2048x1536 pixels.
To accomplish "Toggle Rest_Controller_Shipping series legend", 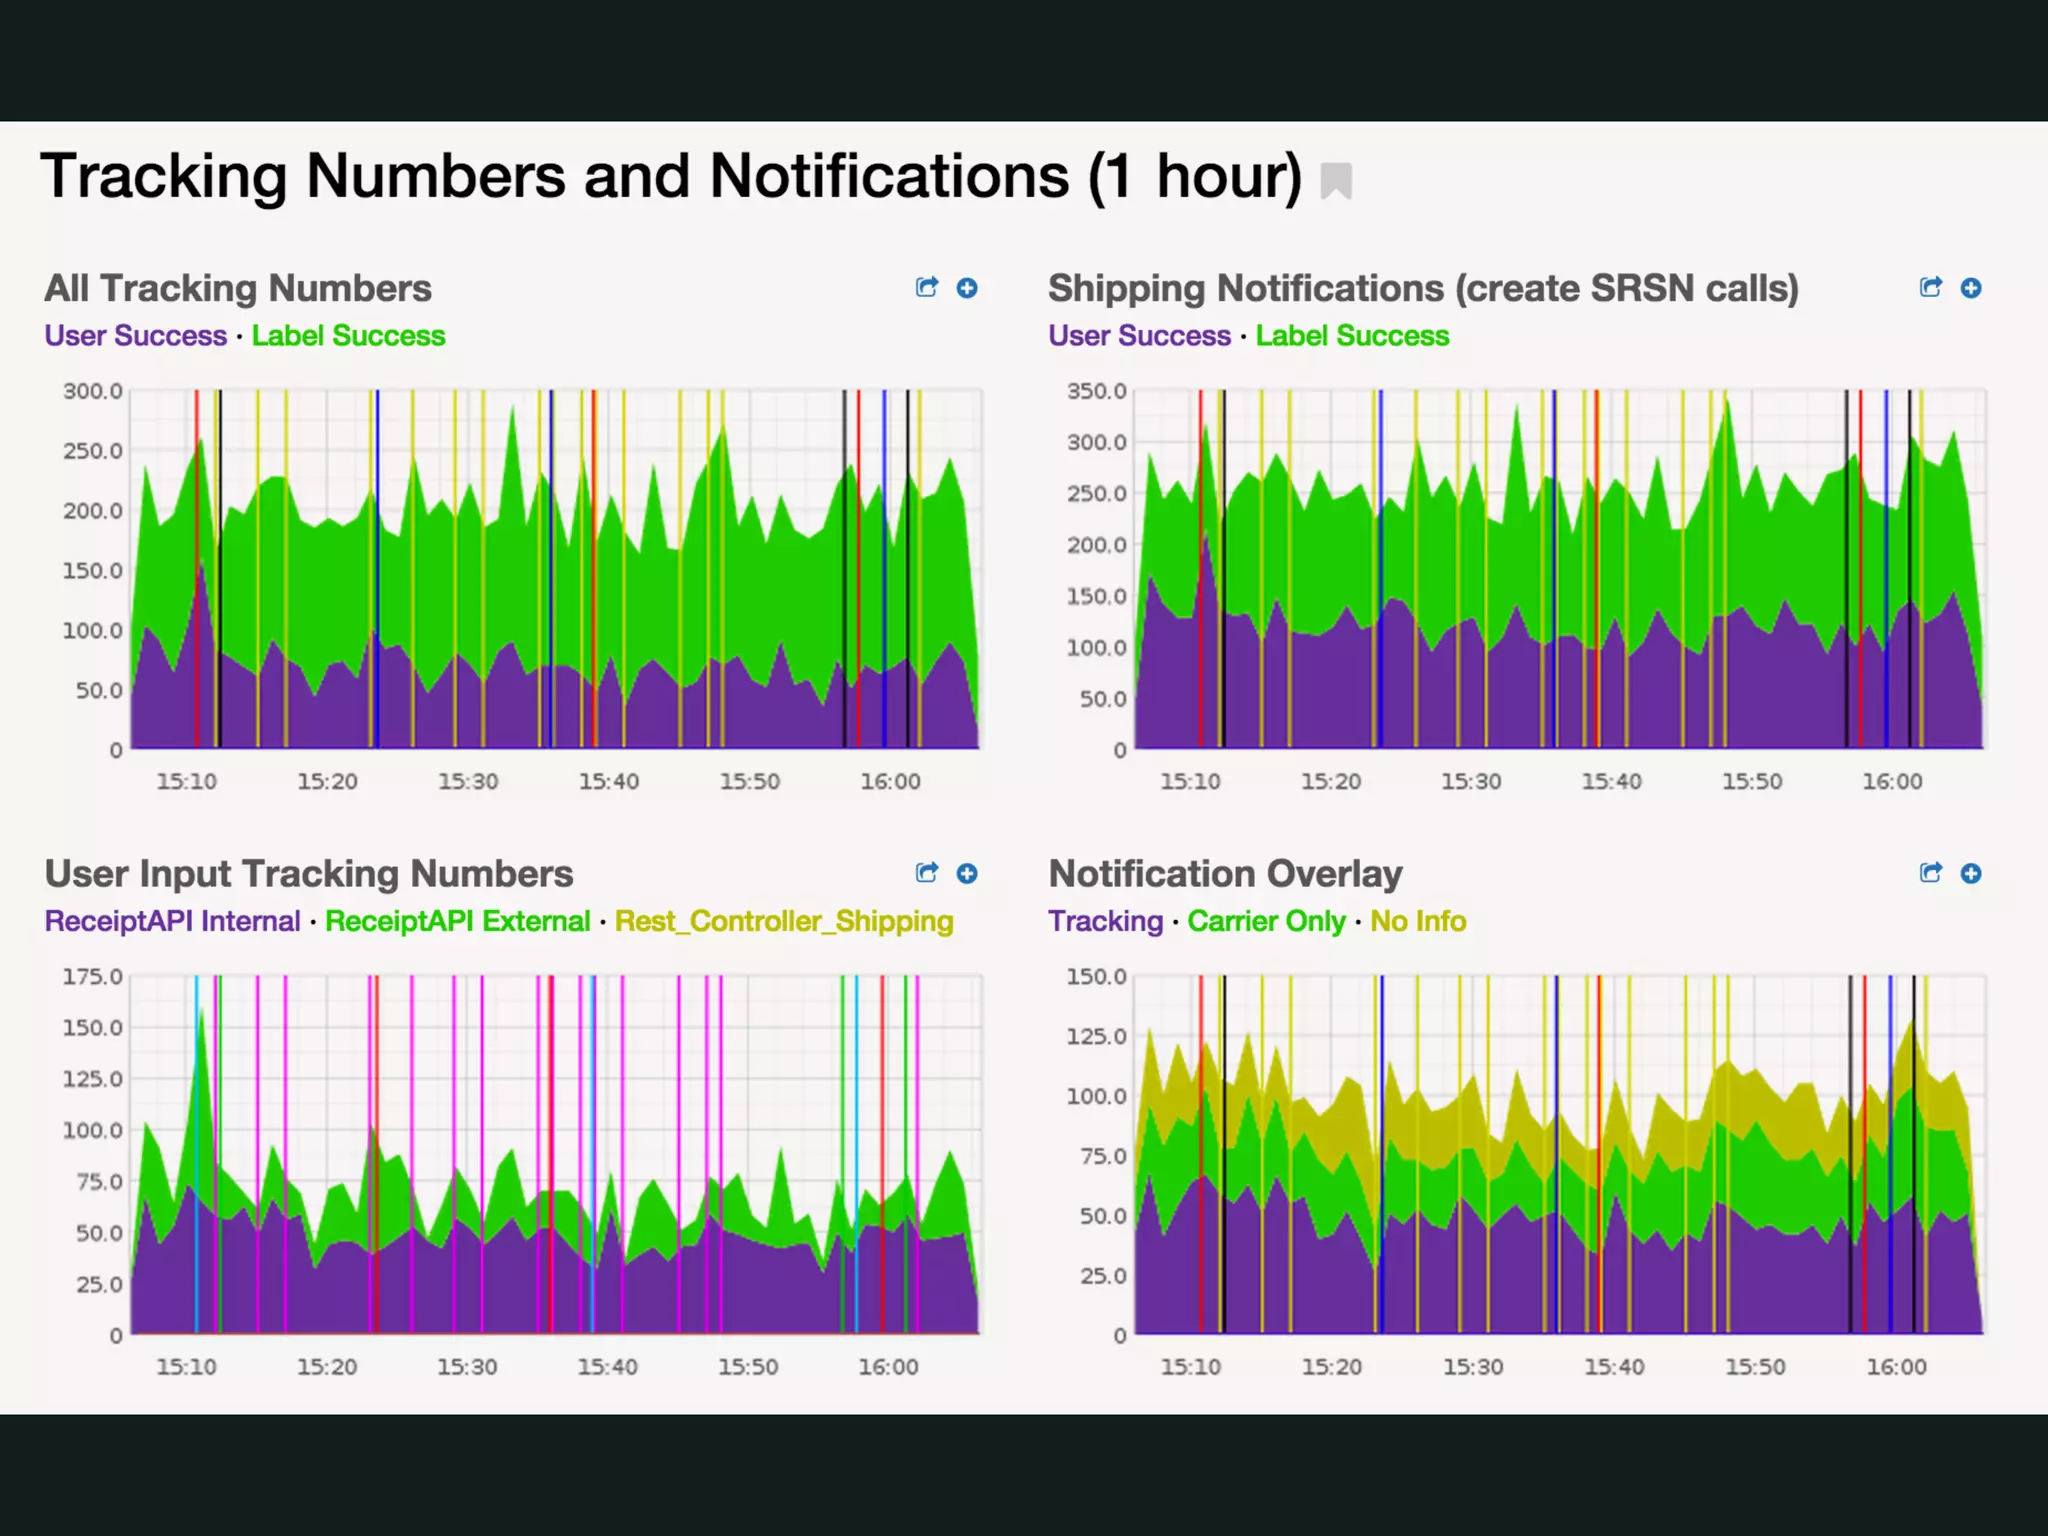I will [x=784, y=921].
